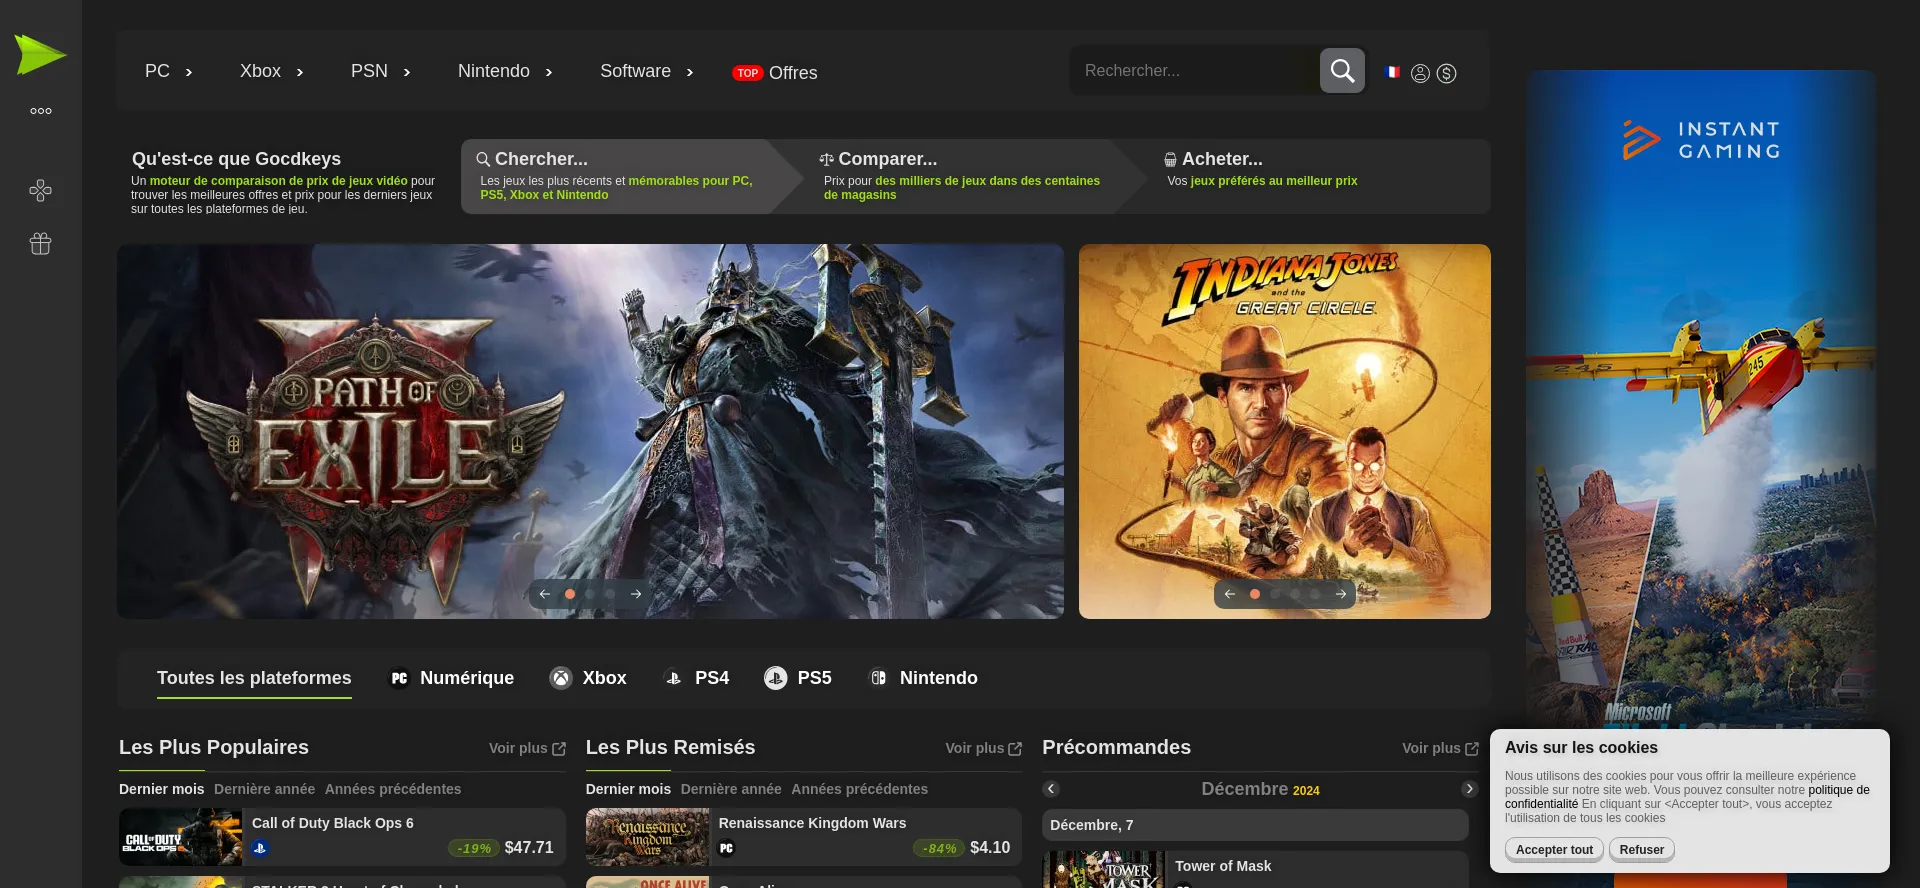Expand the PC menu

[x=168, y=71]
